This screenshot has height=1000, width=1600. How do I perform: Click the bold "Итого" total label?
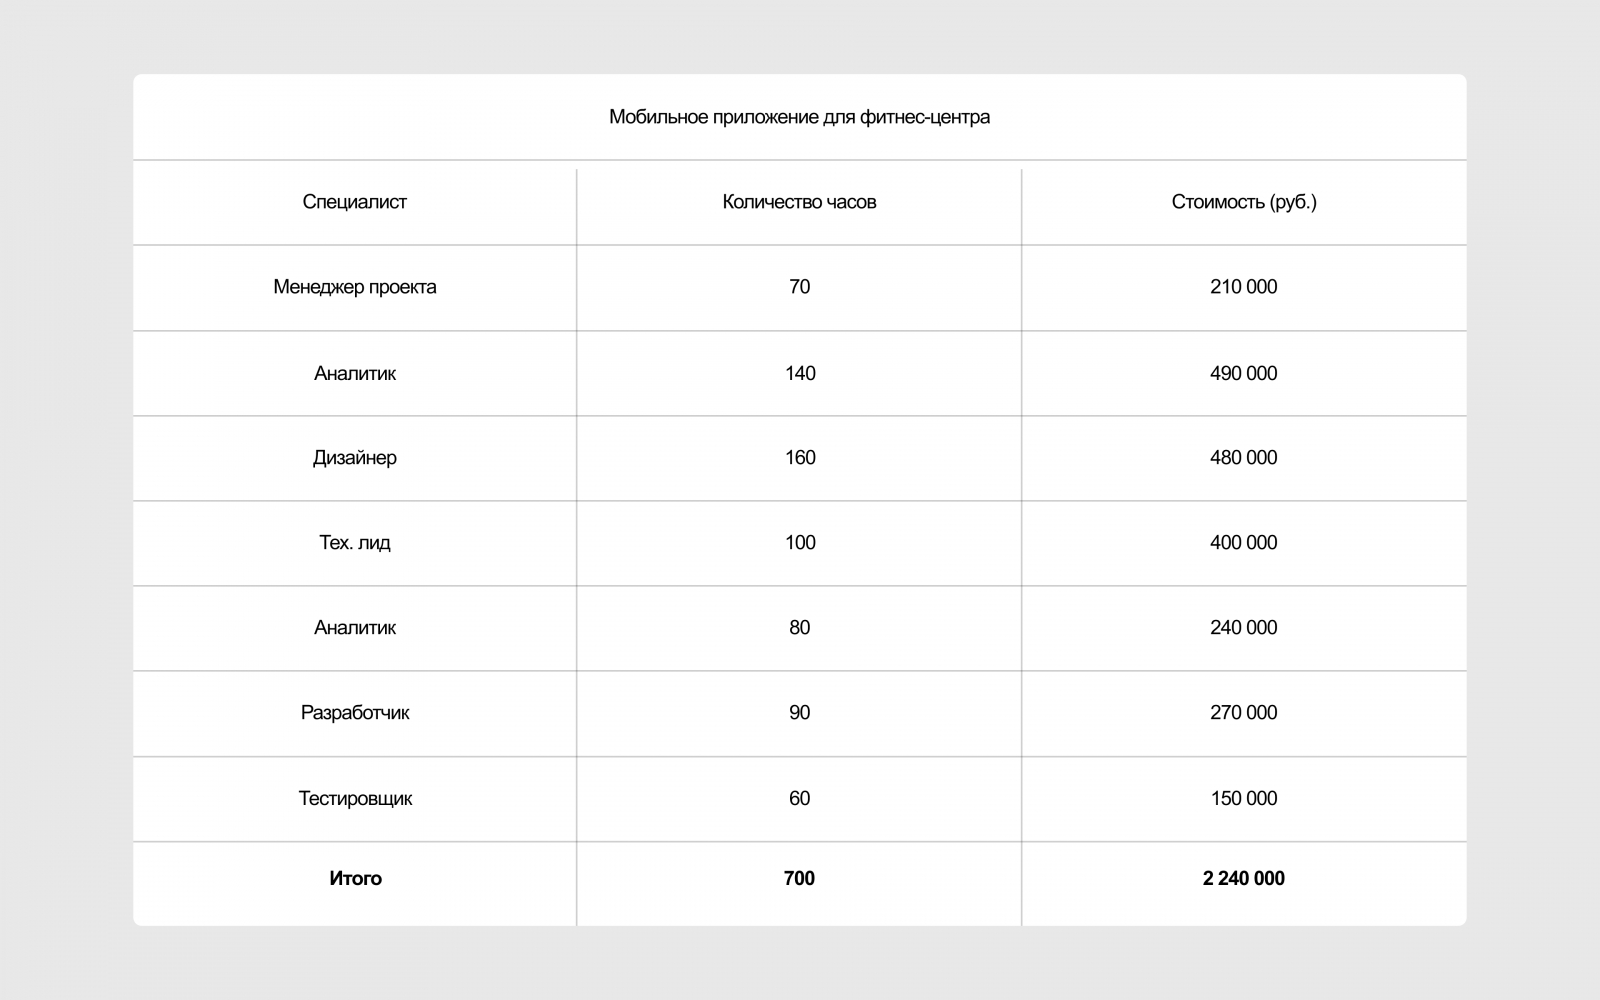[x=355, y=879]
